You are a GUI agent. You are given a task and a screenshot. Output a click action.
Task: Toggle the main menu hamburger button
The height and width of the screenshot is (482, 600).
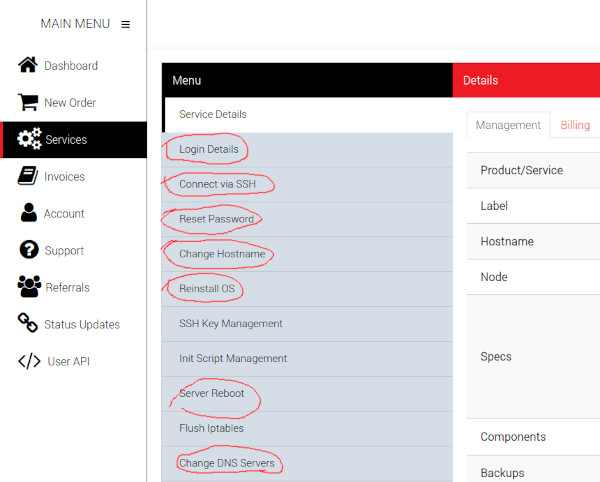(126, 24)
